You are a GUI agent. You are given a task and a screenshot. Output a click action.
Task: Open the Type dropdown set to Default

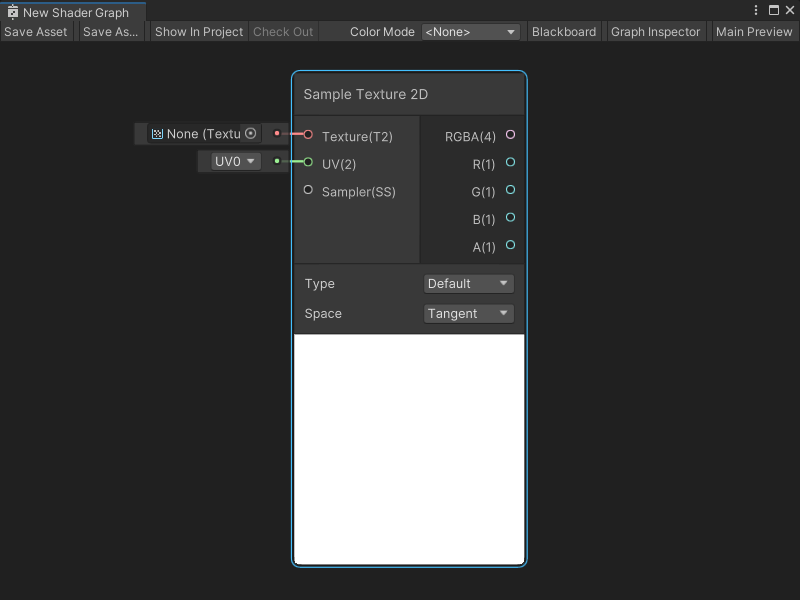[468, 283]
